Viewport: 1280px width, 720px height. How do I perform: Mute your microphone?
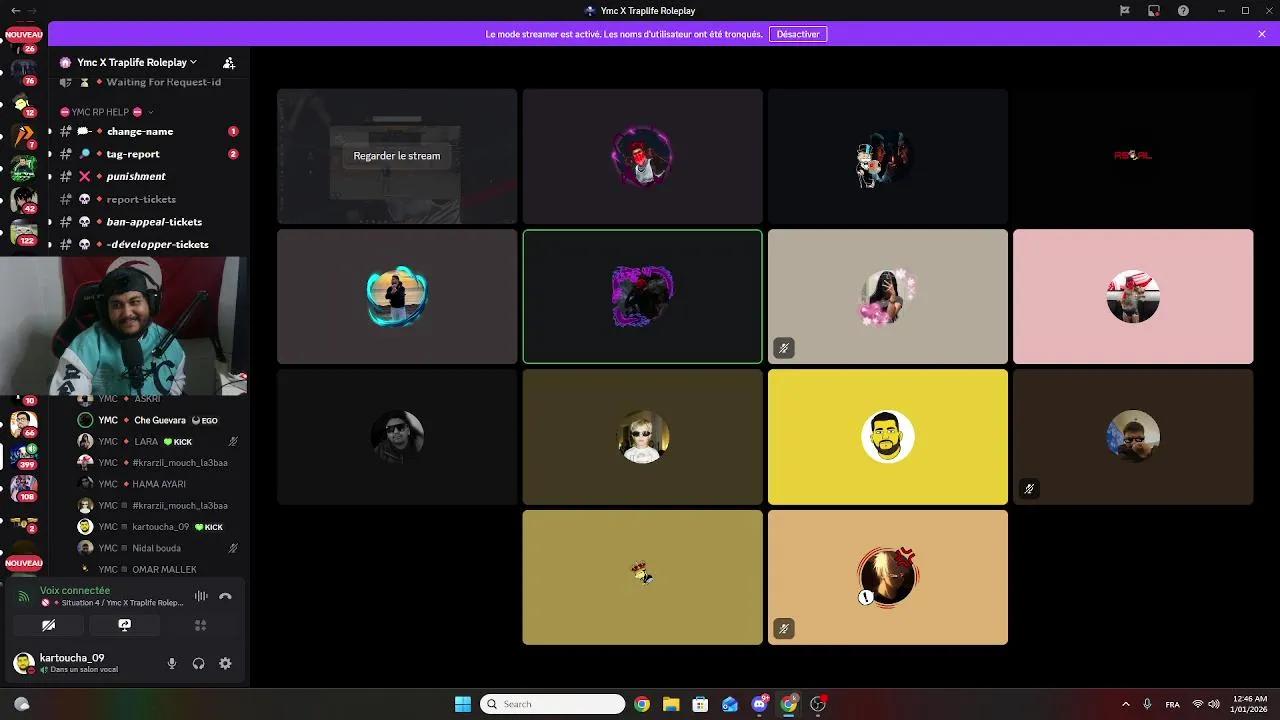(x=172, y=663)
